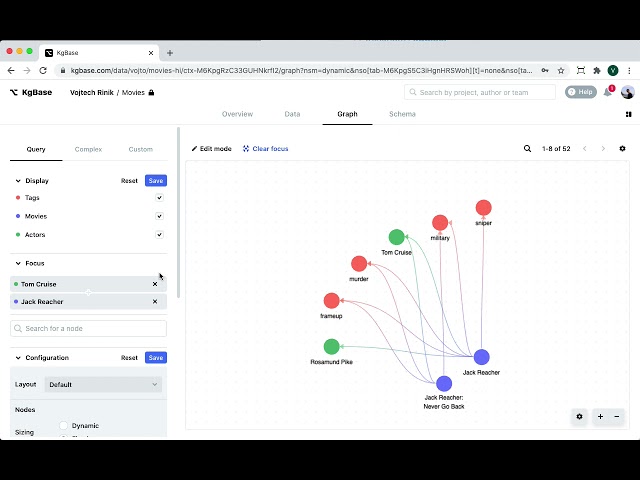This screenshot has width=640, height=480.
Task: Click Clear focus link
Action: pyautogui.click(x=266, y=149)
